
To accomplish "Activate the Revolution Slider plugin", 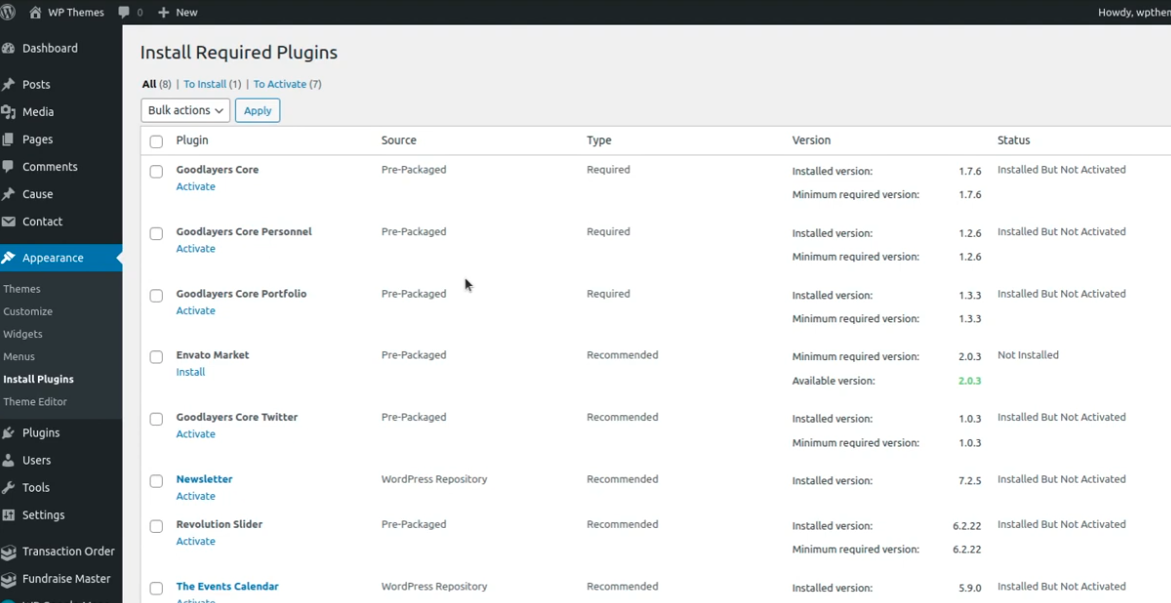I will [x=195, y=541].
